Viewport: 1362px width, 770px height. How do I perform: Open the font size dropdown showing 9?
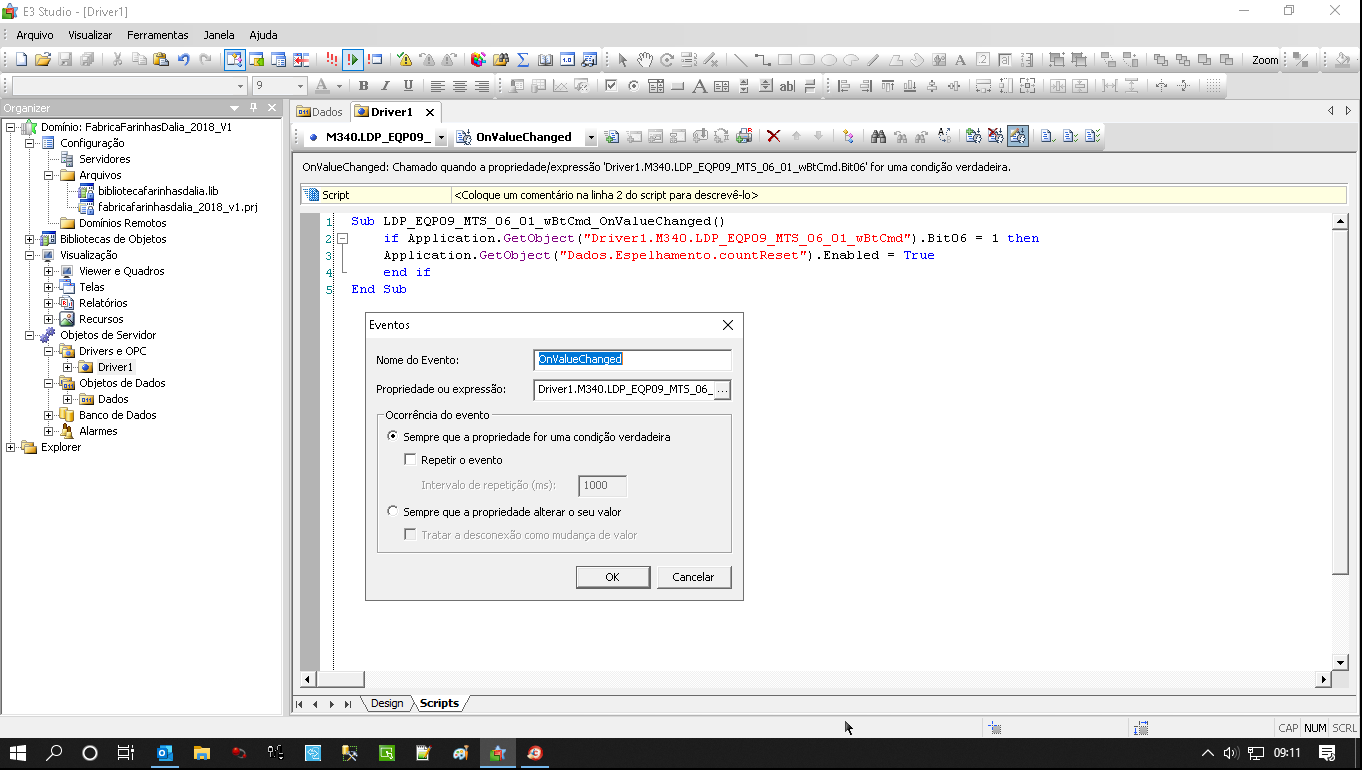coord(301,86)
